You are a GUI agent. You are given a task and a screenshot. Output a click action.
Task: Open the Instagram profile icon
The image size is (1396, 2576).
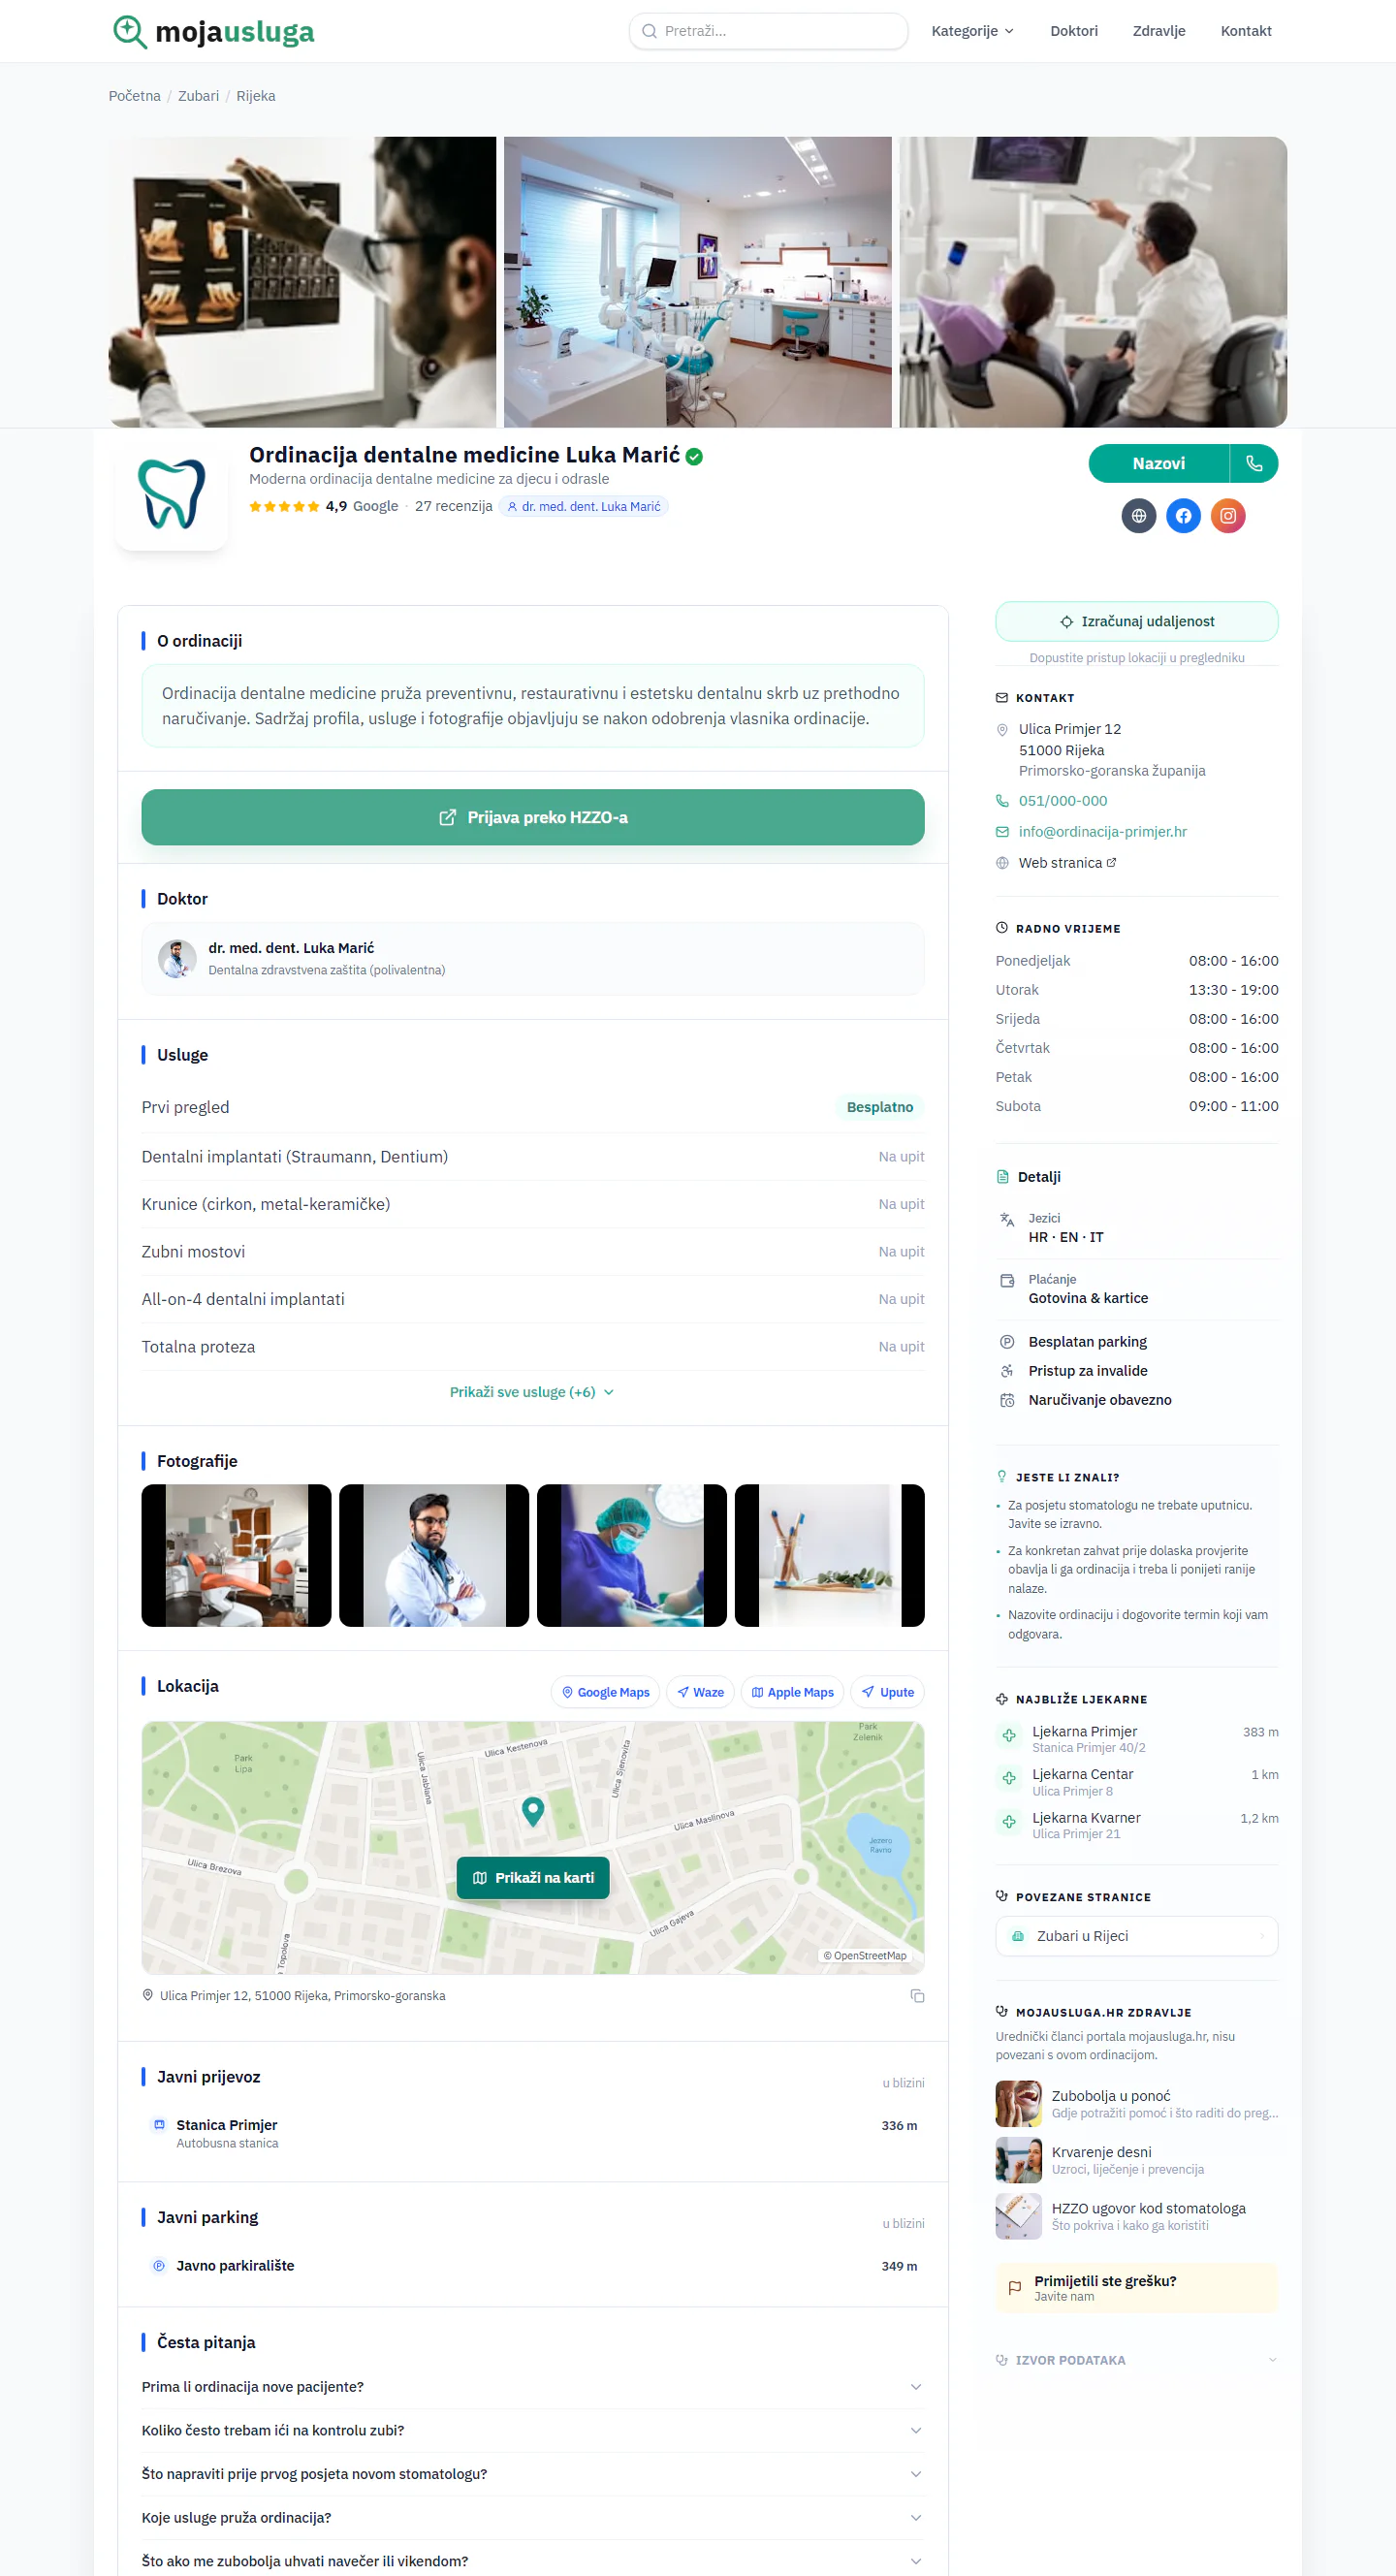point(1228,516)
